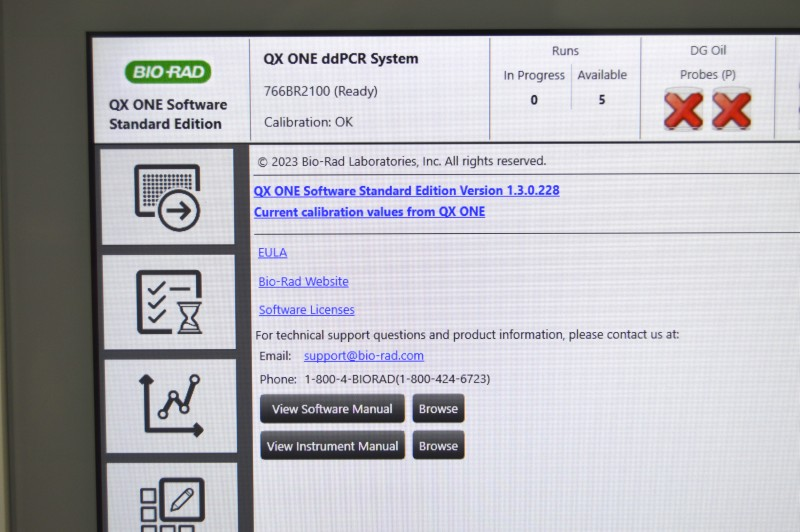Click the support@bio-rad.com email link

364,356
